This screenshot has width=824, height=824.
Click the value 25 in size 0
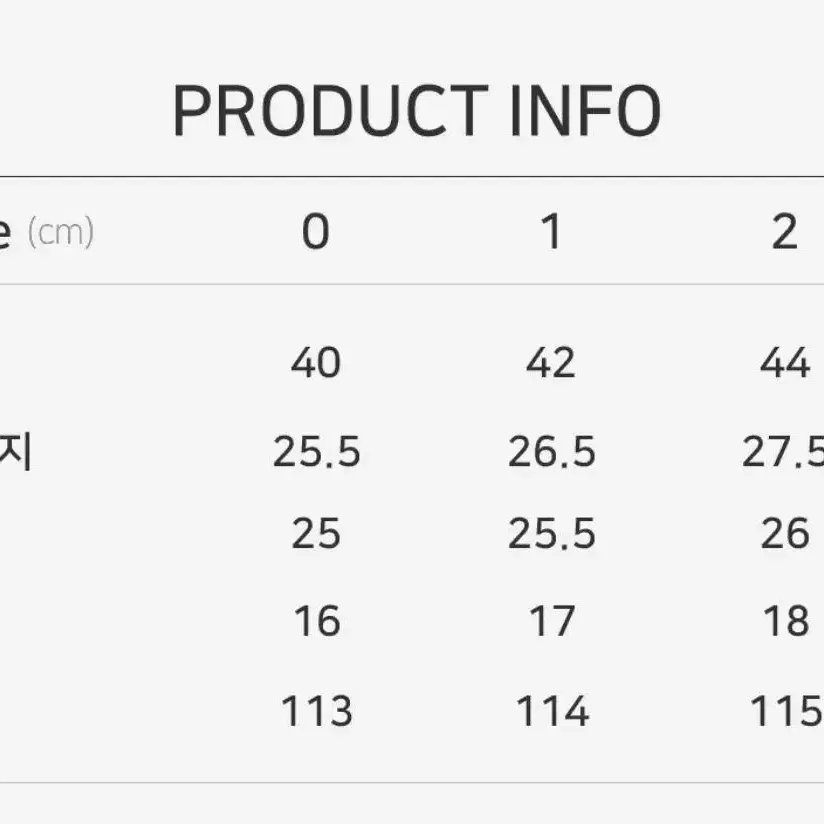(x=316, y=533)
